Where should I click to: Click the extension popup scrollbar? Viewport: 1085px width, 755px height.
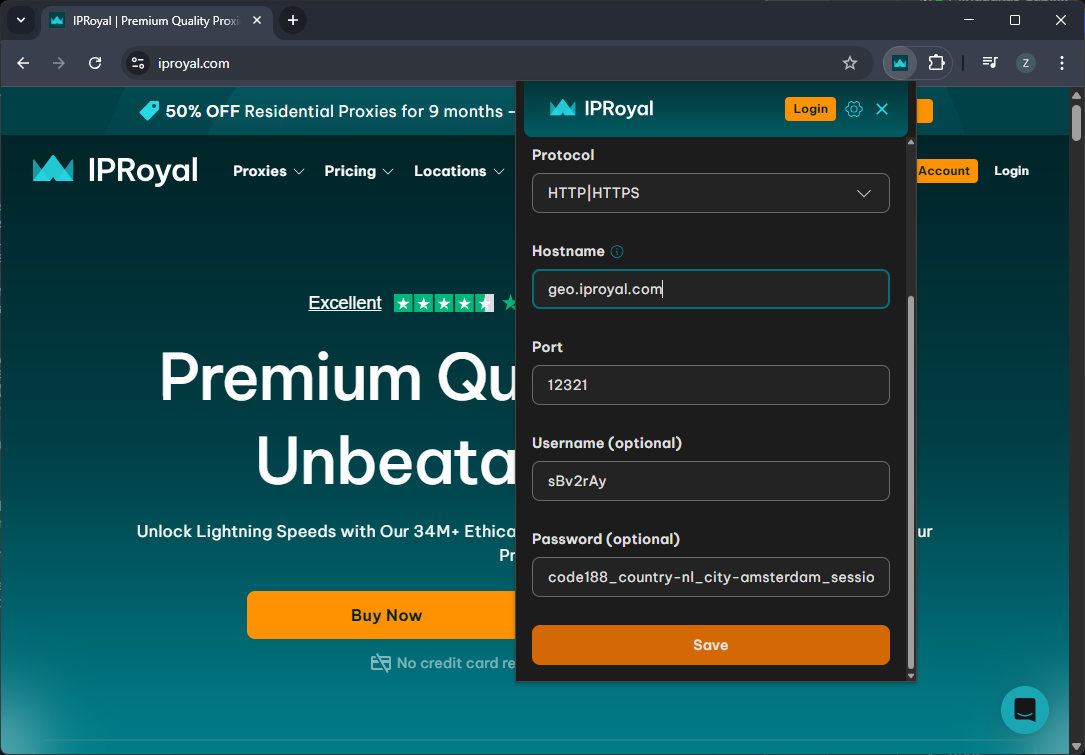coord(910,480)
